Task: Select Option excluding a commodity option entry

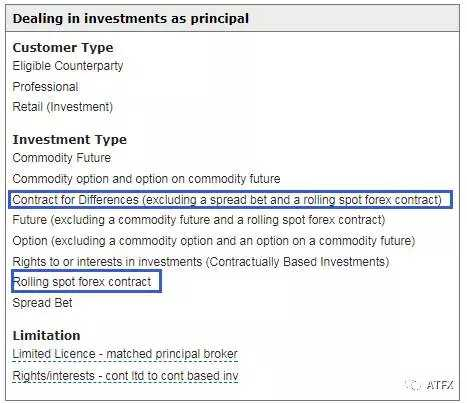Action: tap(214, 241)
